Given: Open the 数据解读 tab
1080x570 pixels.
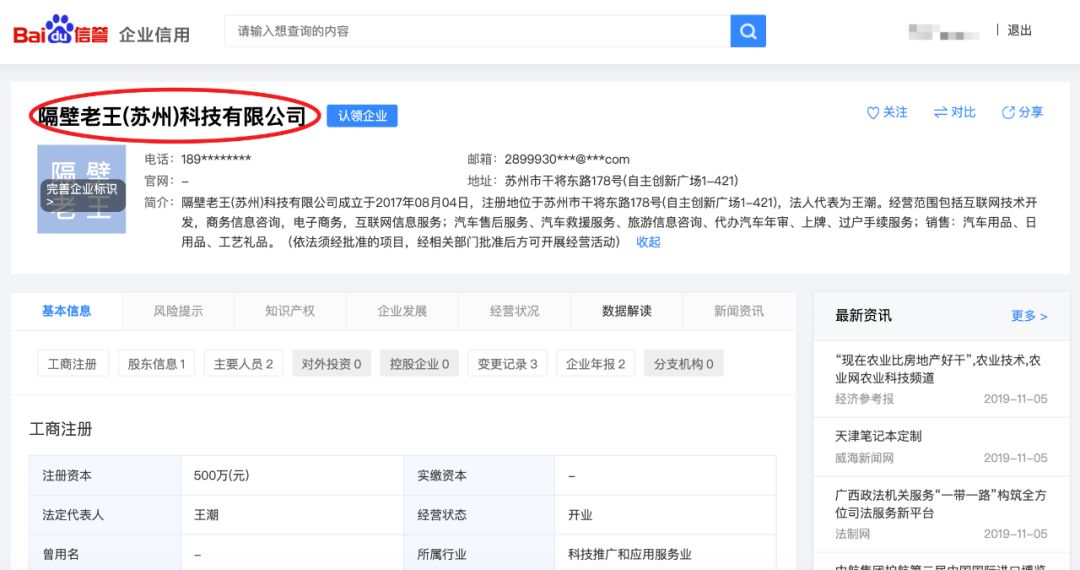Looking at the screenshot, I should click(x=626, y=311).
